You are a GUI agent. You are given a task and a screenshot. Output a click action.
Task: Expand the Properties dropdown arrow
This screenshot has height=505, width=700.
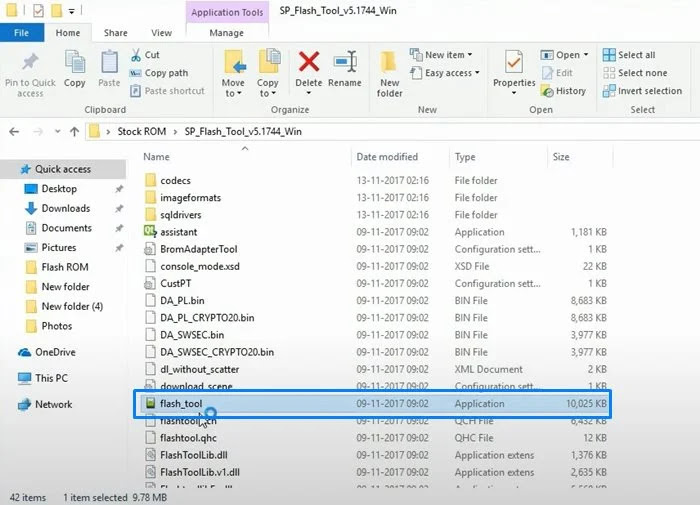tap(513, 93)
